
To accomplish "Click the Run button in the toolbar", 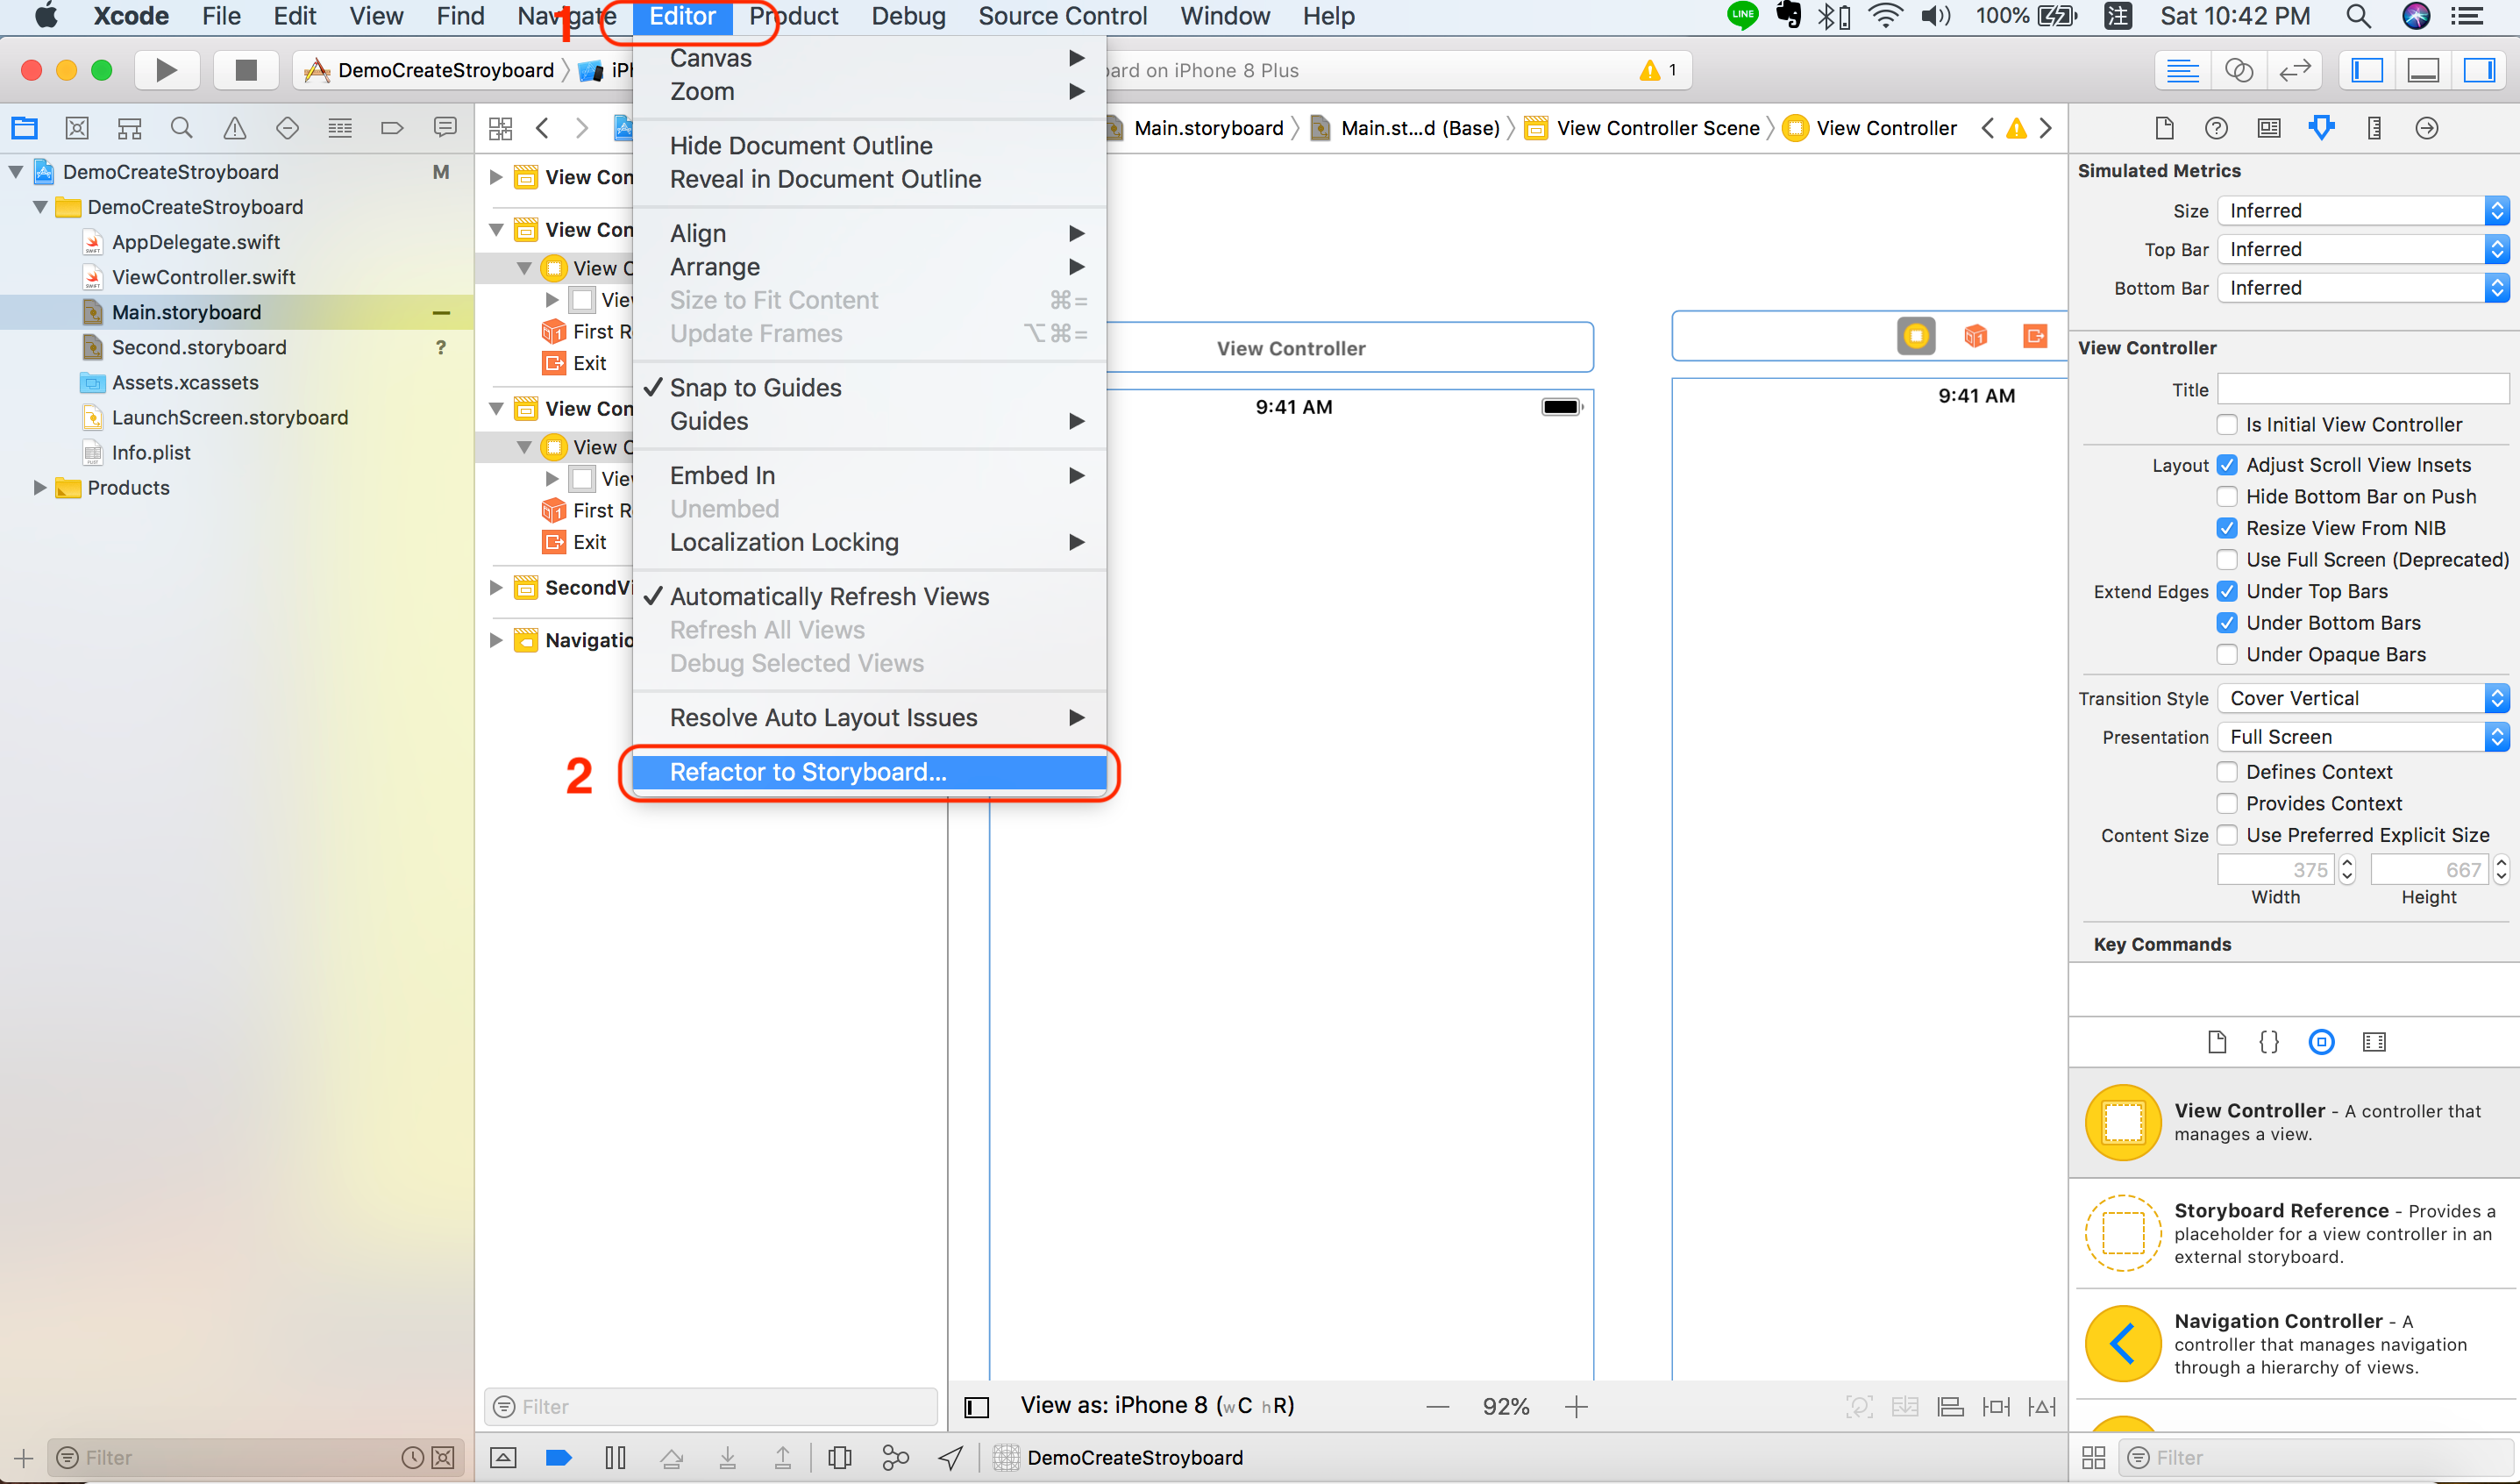I will (166, 69).
